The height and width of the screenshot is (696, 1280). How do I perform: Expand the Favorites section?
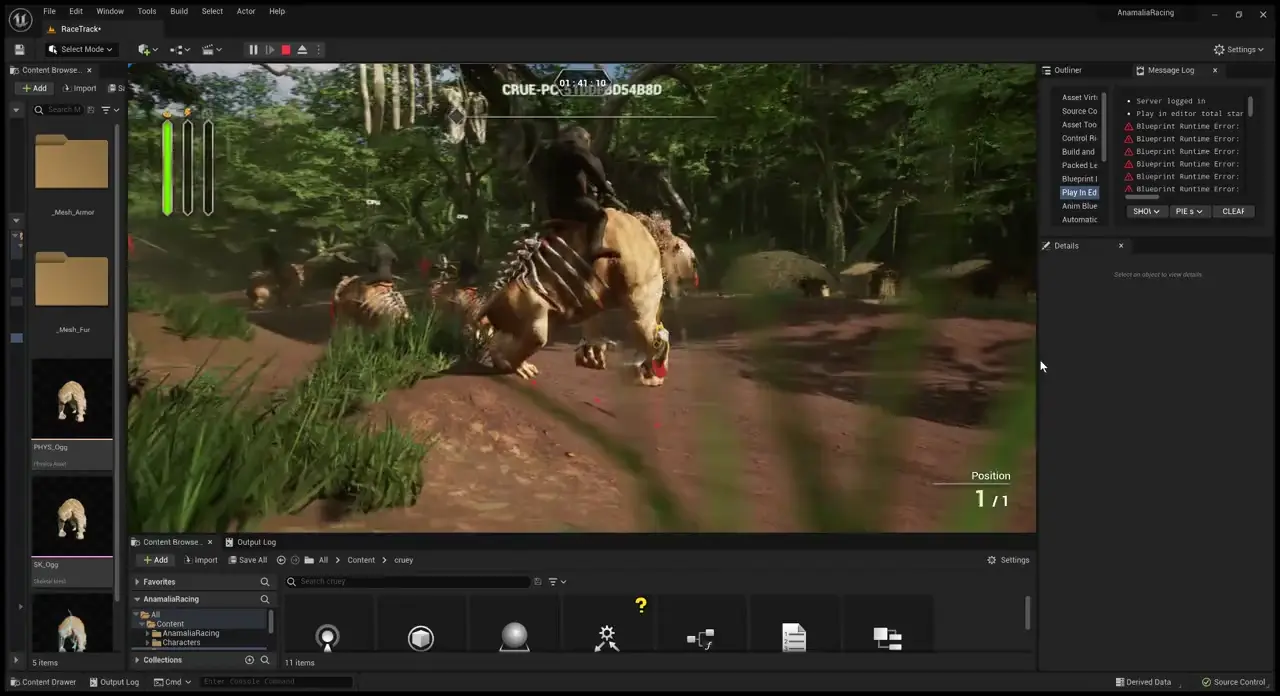click(137, 582)
